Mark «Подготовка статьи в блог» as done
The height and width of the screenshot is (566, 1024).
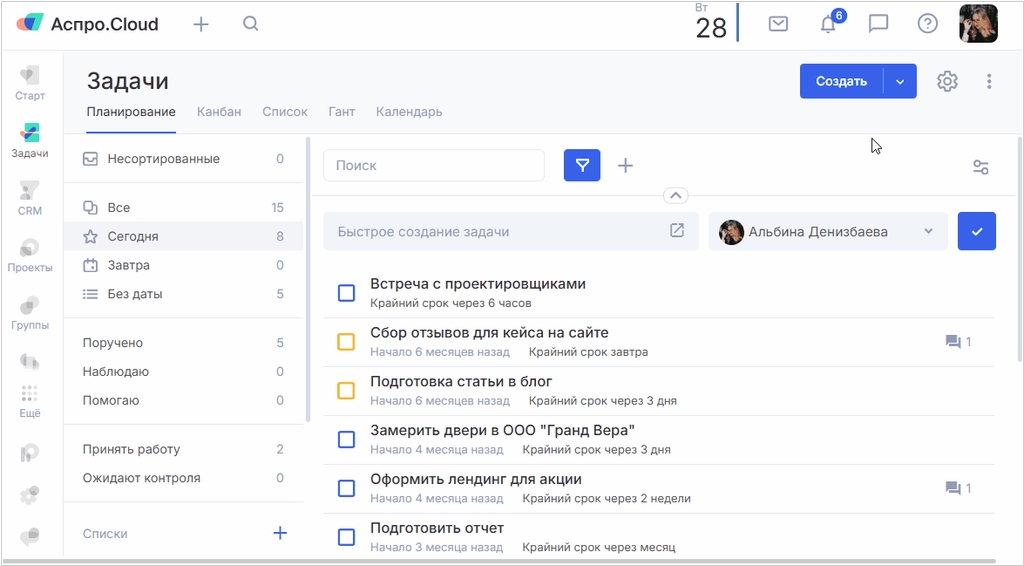(x=346, y=391)
